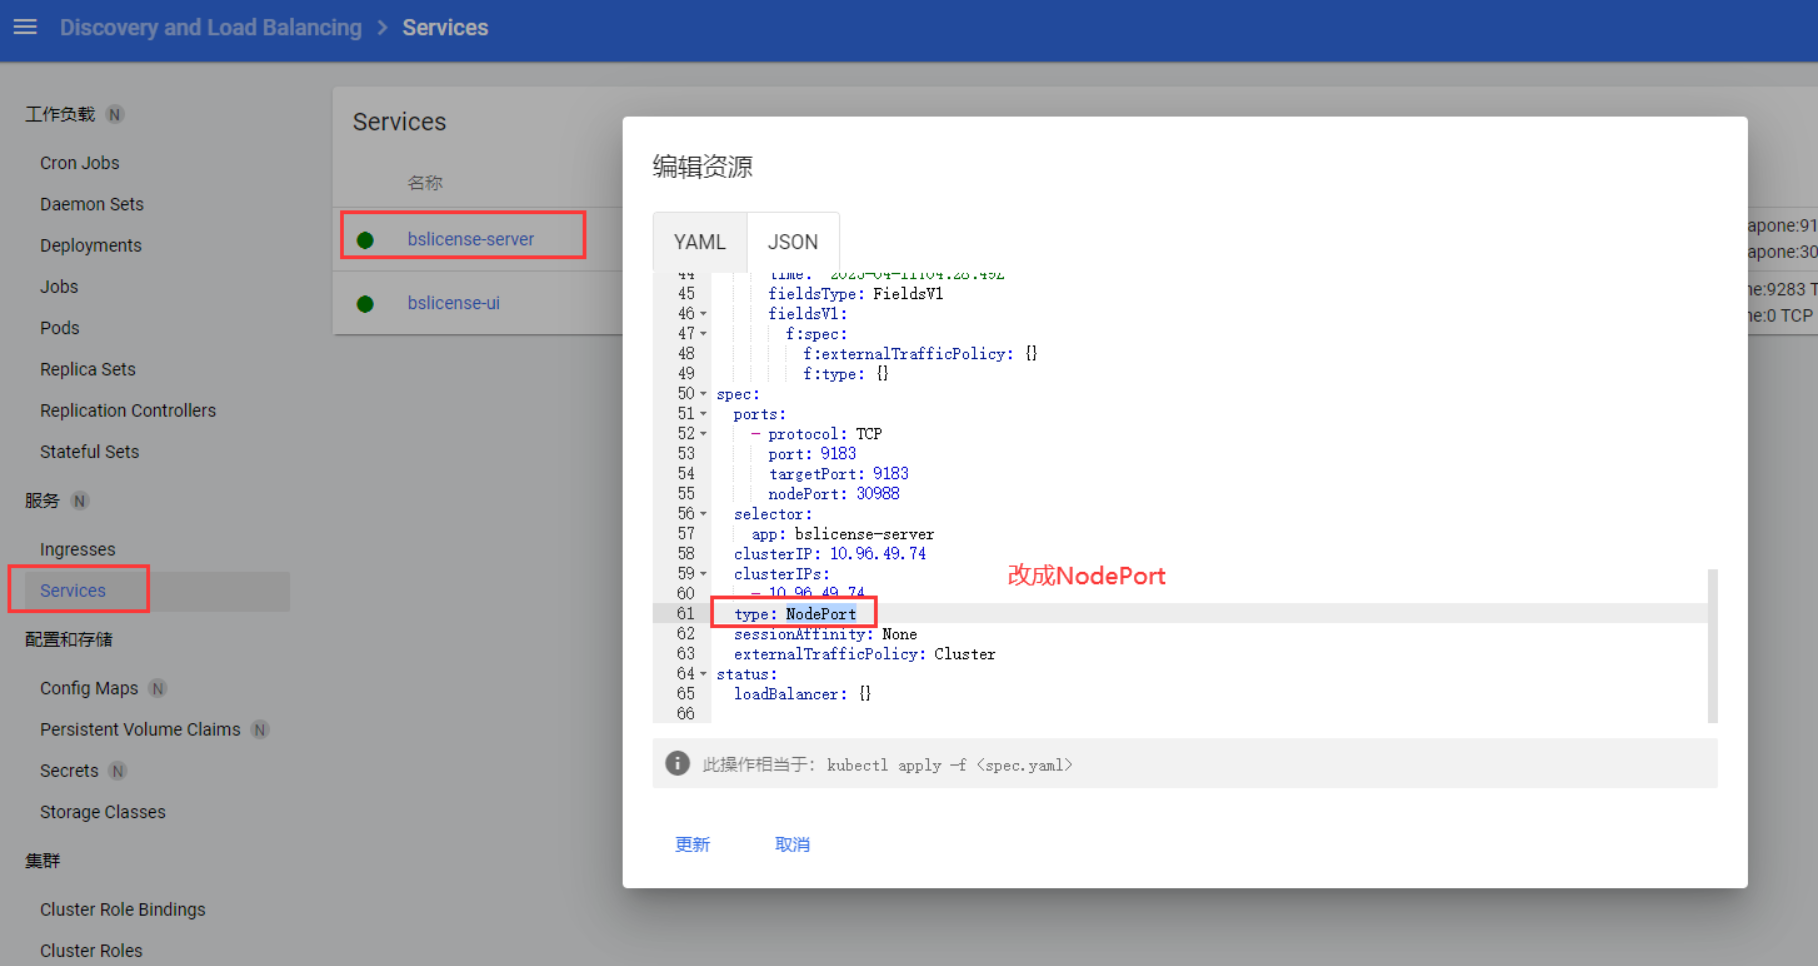This screenshot has width=1818, height=966.
Task: Open Pods list
Action: [x=59, y=328]
